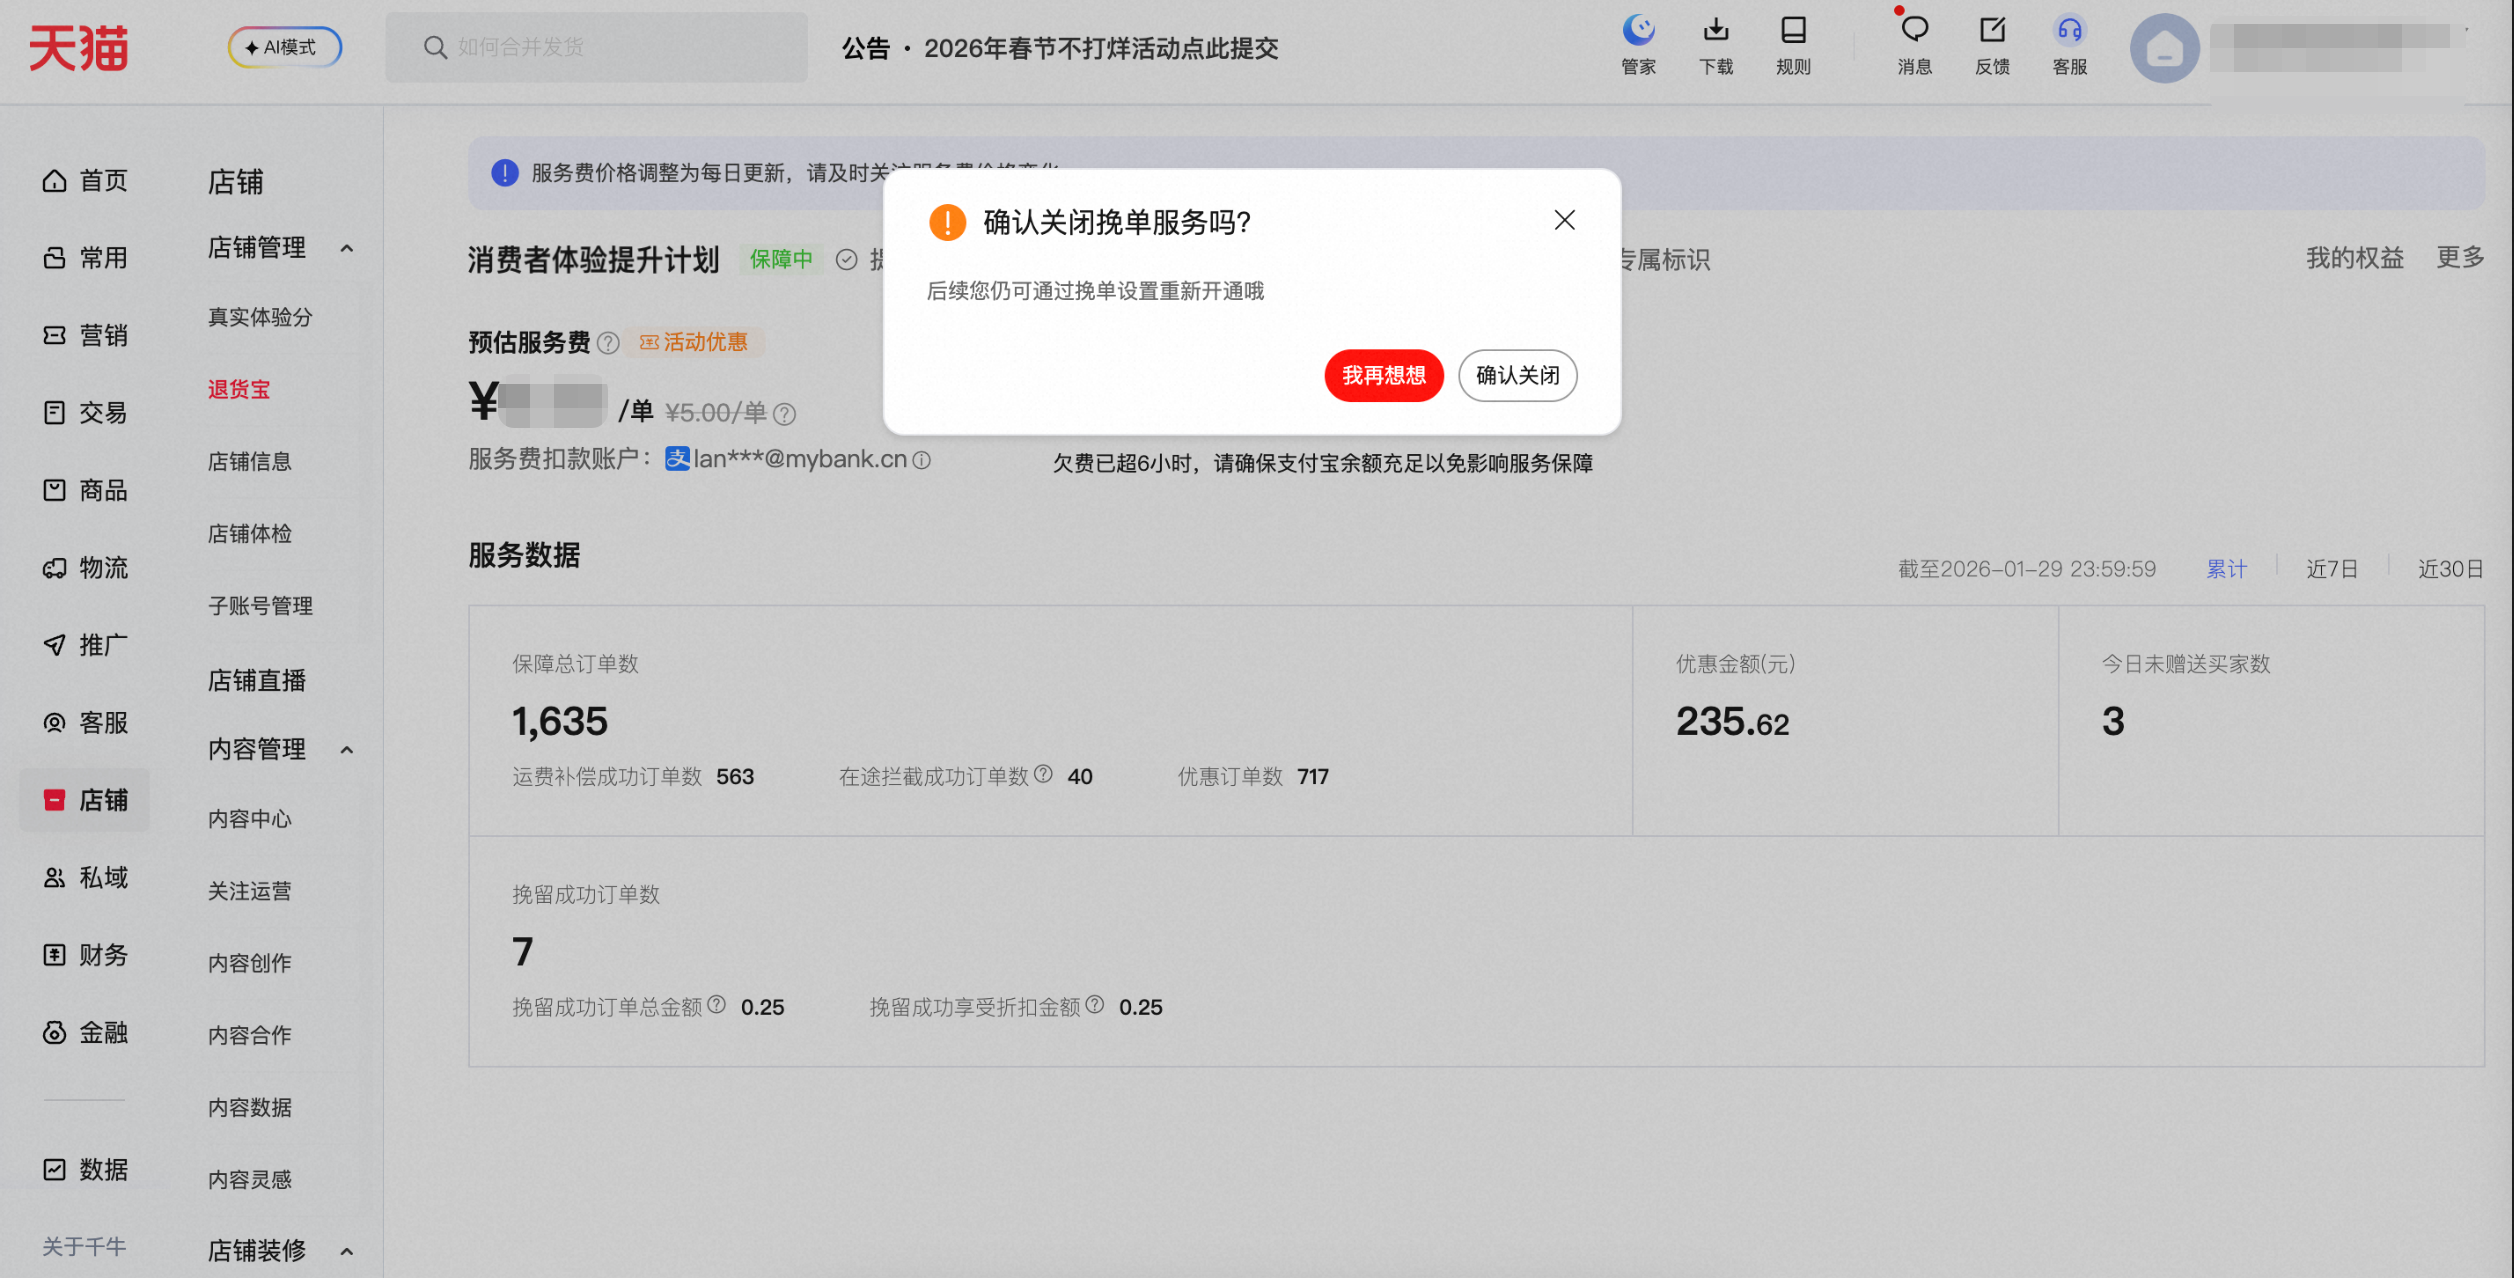This screenshot has width=2514, height=1278.
Task: Select the 近7日 time range tab
Action: pyautogui.click(x=2332, y=569)
